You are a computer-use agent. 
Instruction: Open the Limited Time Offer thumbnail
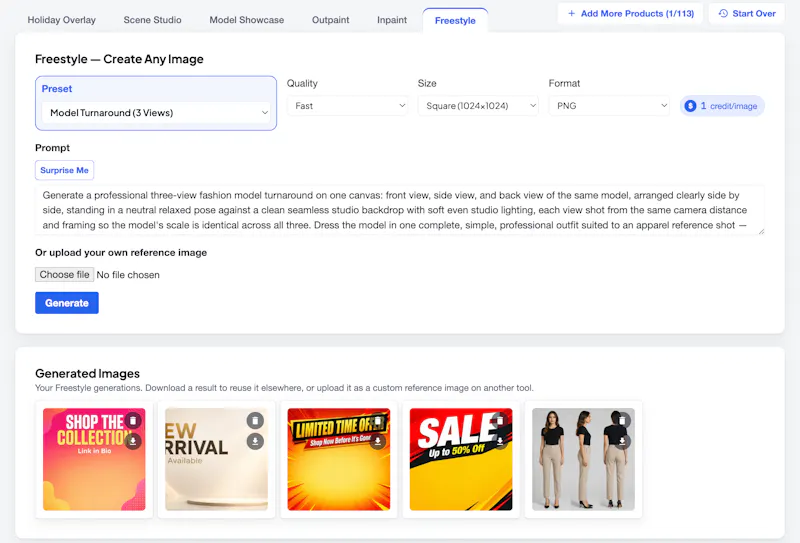pyautogui.click(x=339, y=459)
